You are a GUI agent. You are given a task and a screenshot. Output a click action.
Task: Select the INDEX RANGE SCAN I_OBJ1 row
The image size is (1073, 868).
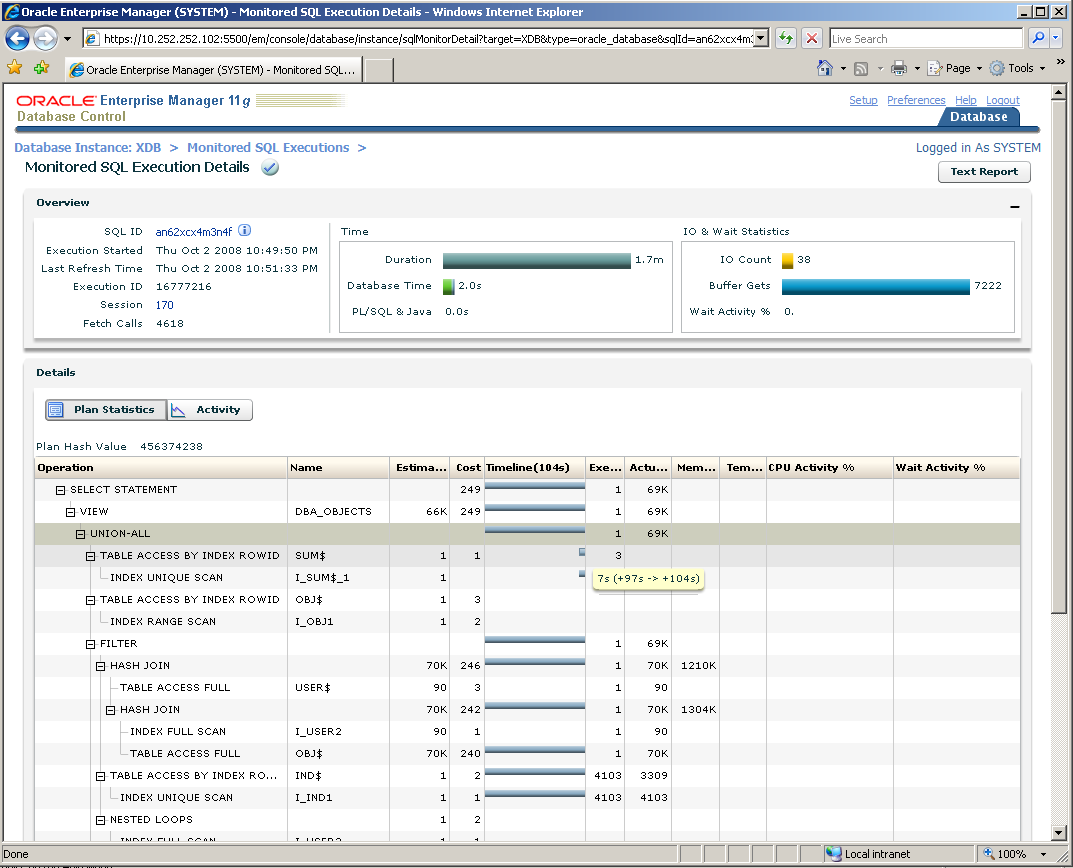tap(527, 622)
